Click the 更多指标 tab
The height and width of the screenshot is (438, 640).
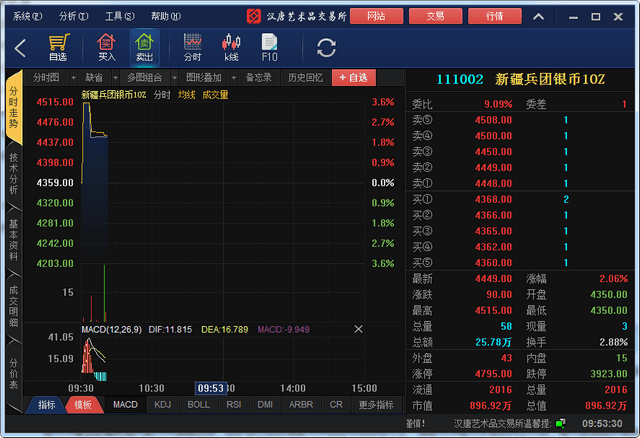click(381, 405)
